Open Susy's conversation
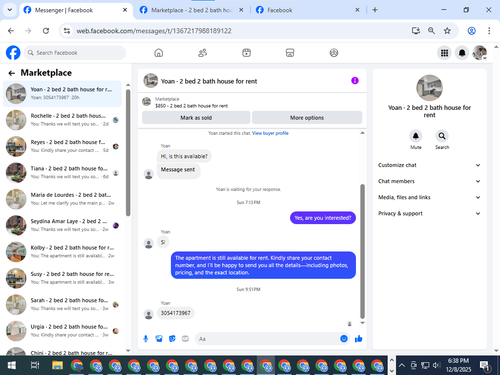 62,278
